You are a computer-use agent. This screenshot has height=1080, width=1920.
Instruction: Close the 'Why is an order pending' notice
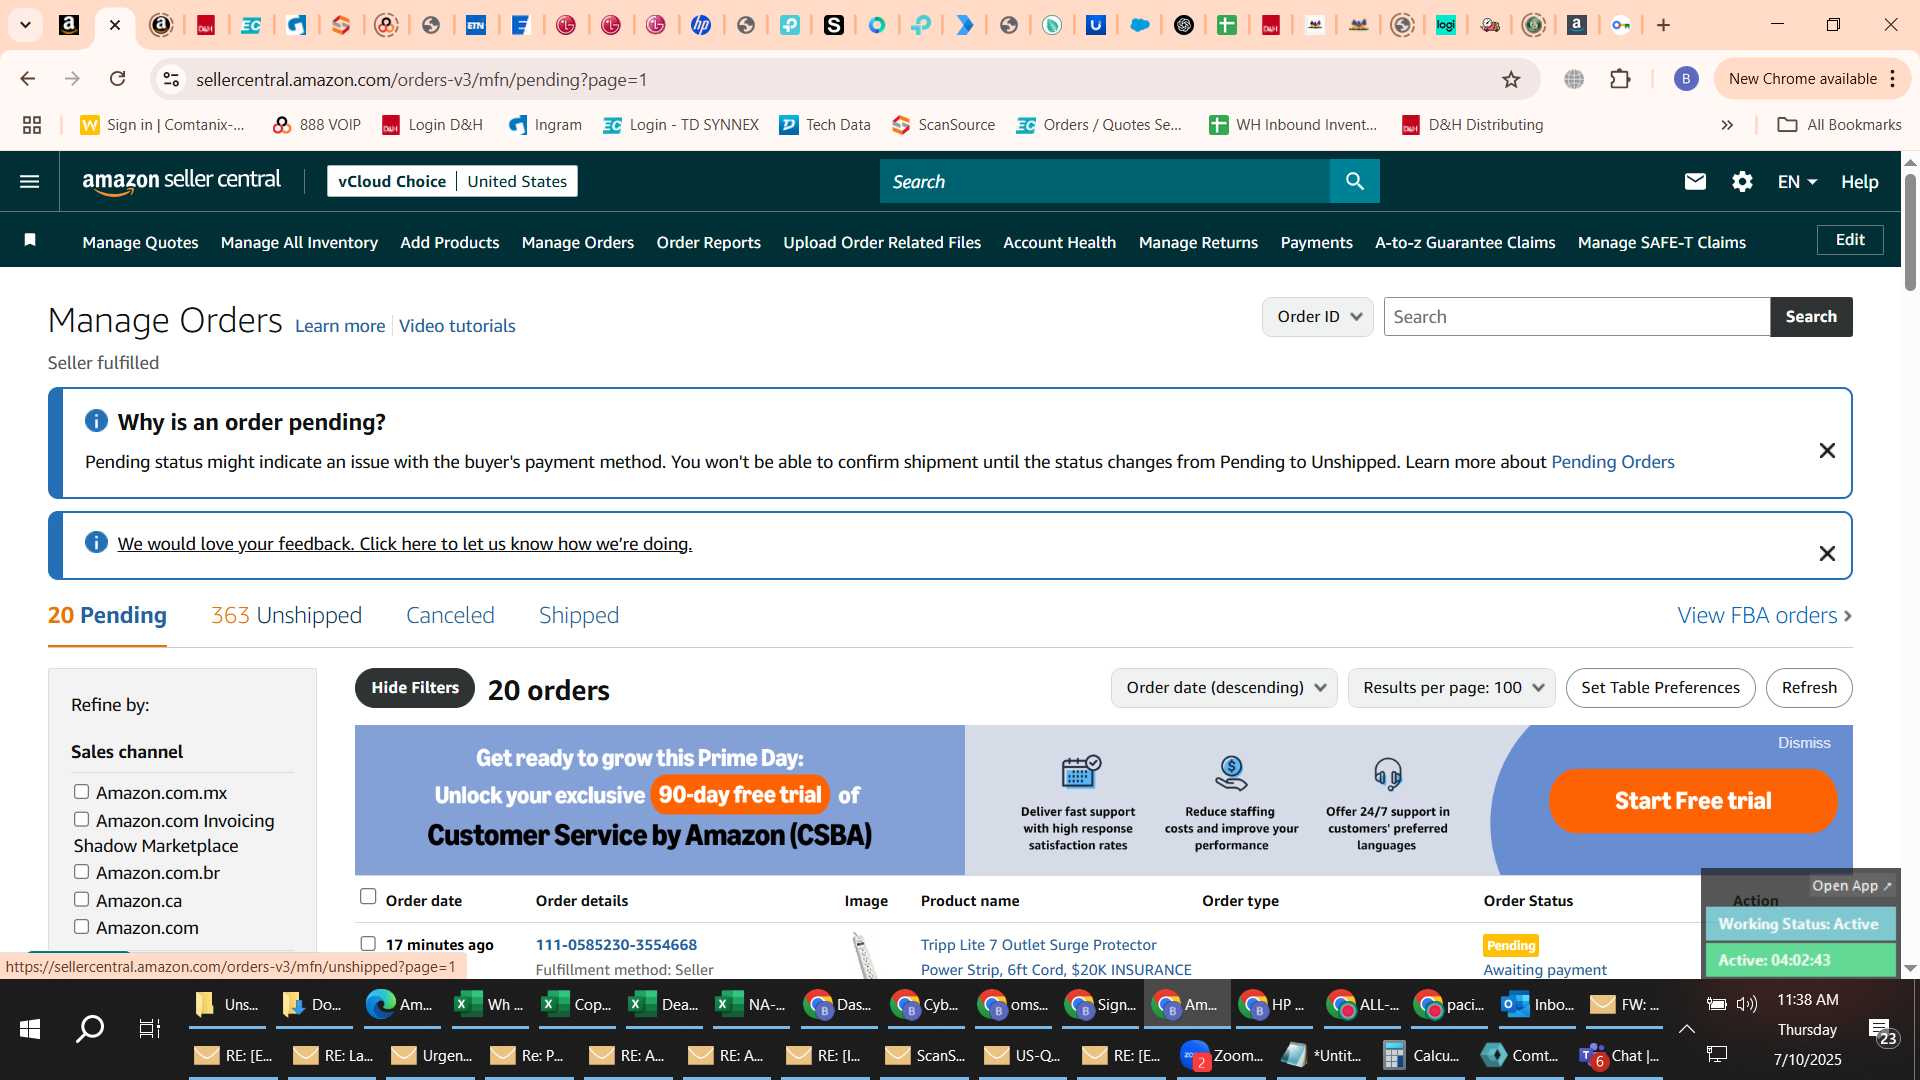coord(1827,451)
